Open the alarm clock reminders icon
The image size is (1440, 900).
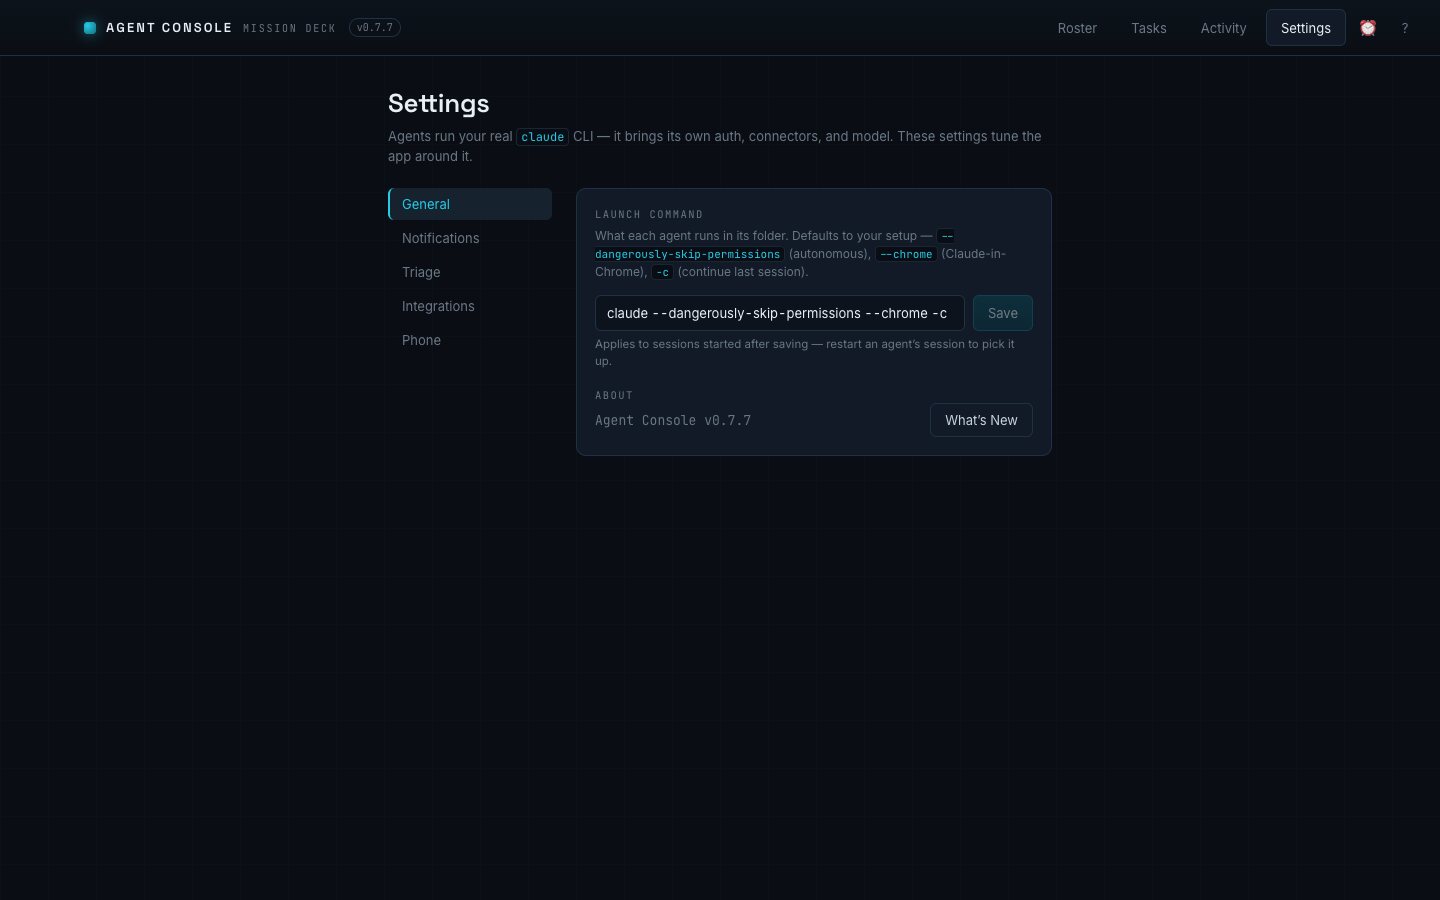click(1368, 28)
